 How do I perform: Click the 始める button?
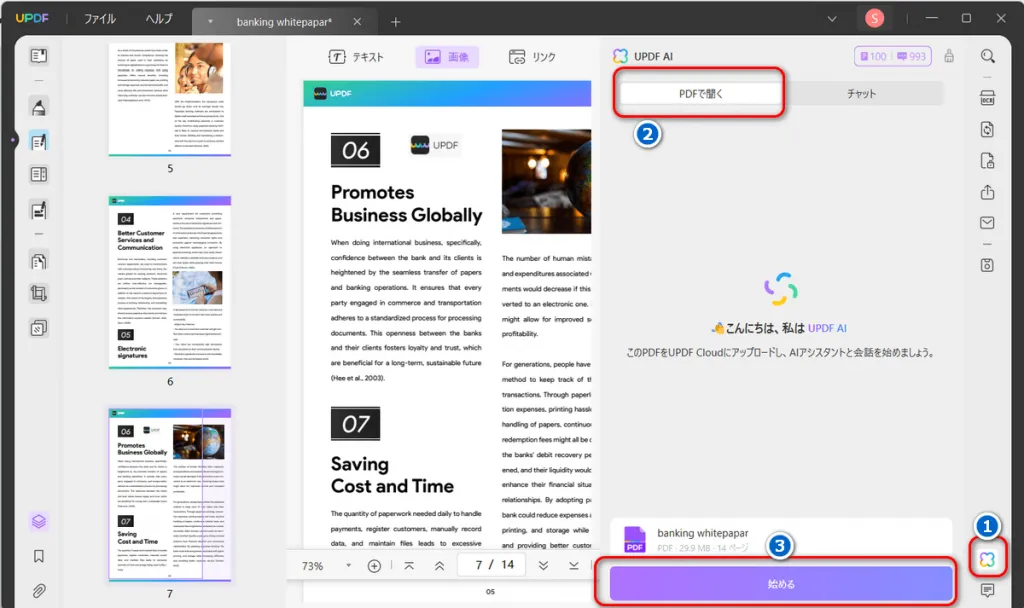tap(781, 584)
